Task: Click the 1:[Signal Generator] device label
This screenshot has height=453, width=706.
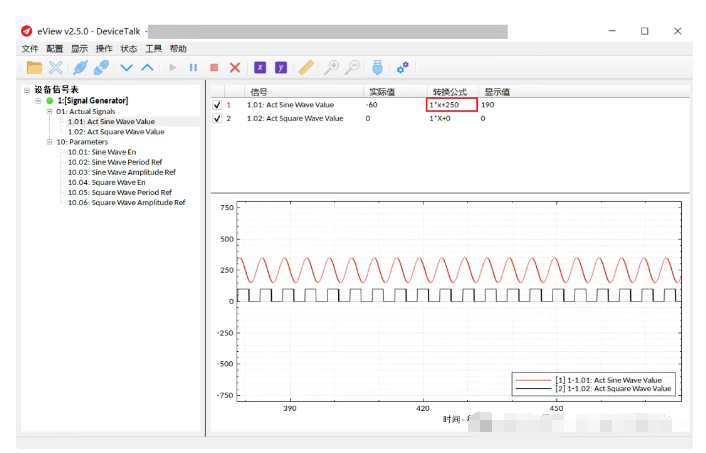Action: tap(93, 100)
